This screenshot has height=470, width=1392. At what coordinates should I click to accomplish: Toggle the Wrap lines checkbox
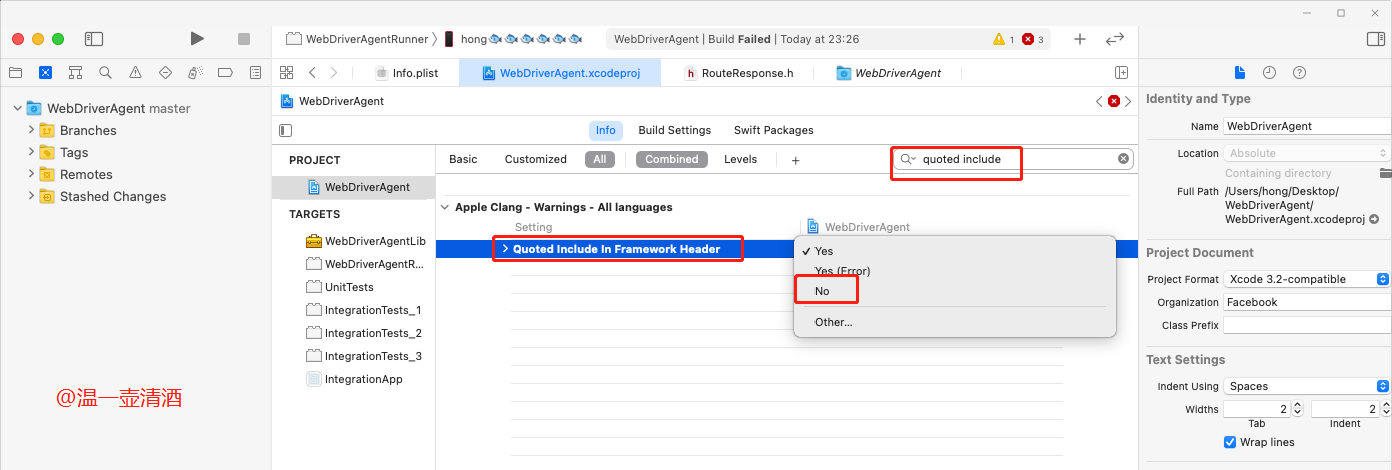click(1230, 442)
